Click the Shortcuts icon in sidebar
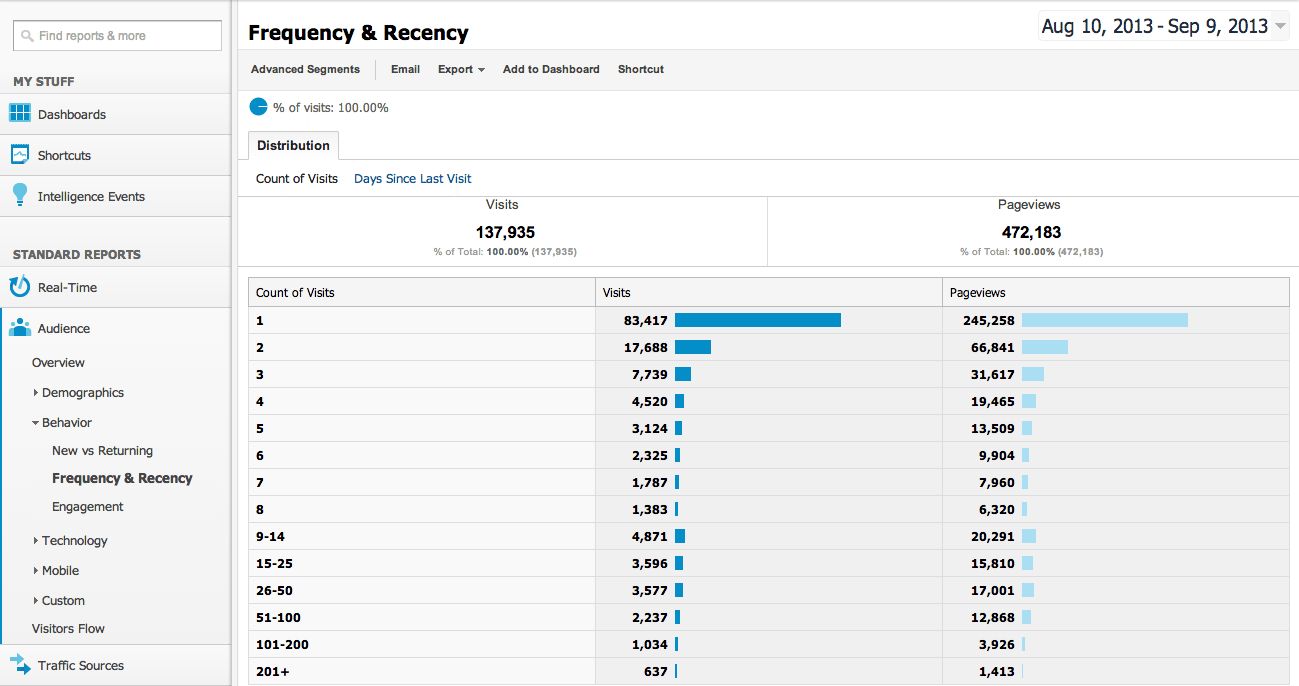 [20, 155]
